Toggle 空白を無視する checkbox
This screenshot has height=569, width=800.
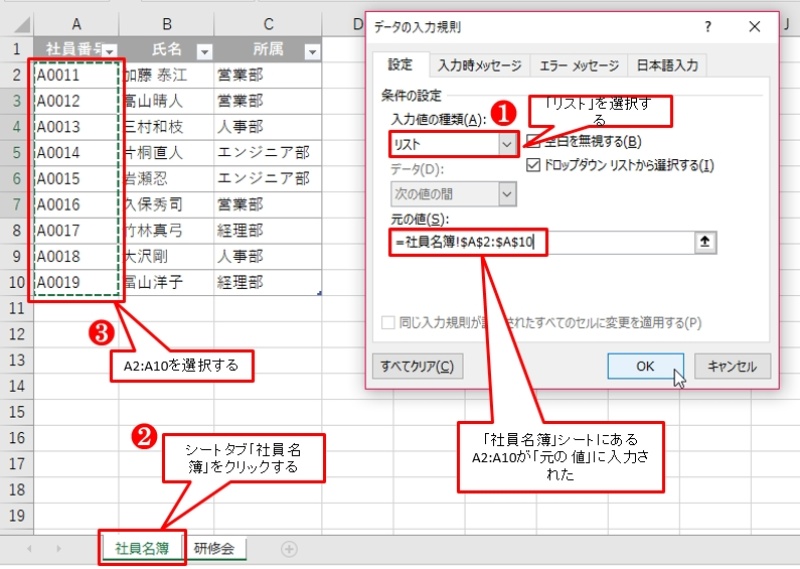coord(533,142)
